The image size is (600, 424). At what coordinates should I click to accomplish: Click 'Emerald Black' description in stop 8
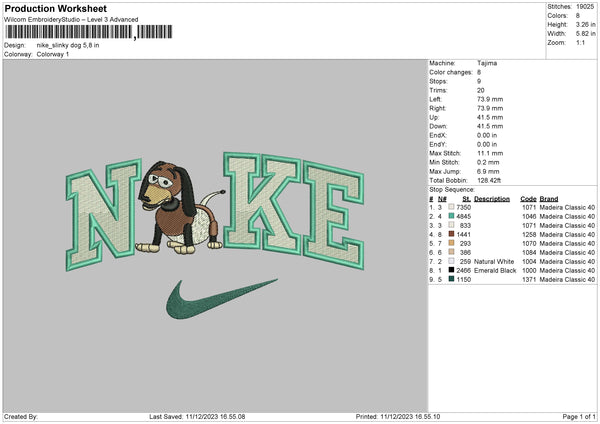495,271
